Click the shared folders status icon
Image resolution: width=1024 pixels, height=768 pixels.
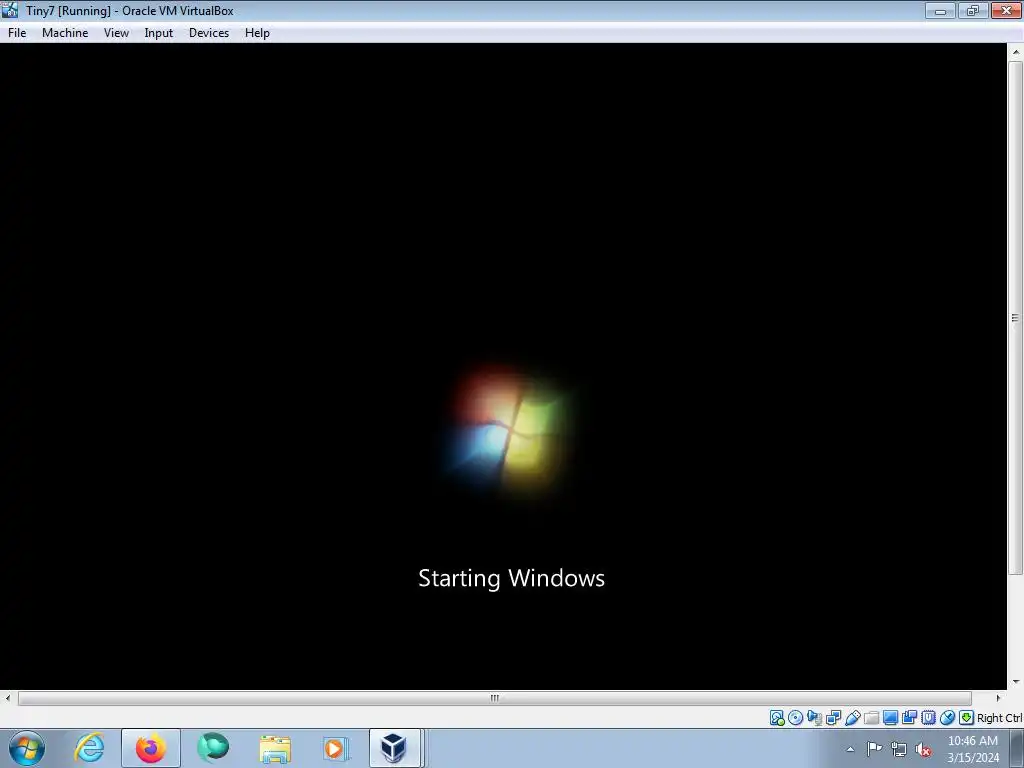click(x=871, y=718)
